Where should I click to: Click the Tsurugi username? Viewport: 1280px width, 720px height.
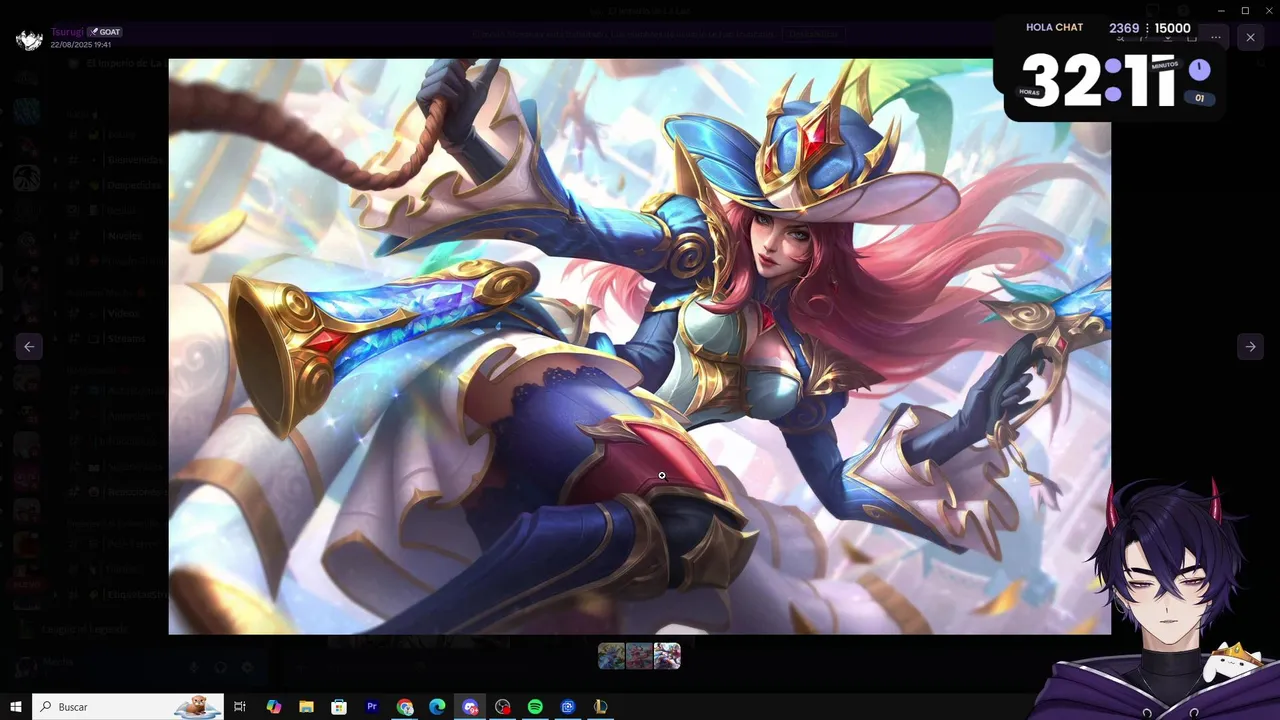tap(67, 31)
